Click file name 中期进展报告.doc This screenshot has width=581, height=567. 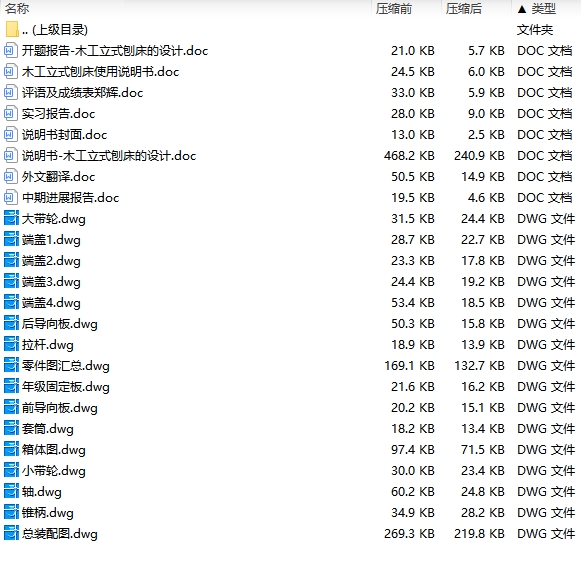pyautogui.click(x=70, y=198)
